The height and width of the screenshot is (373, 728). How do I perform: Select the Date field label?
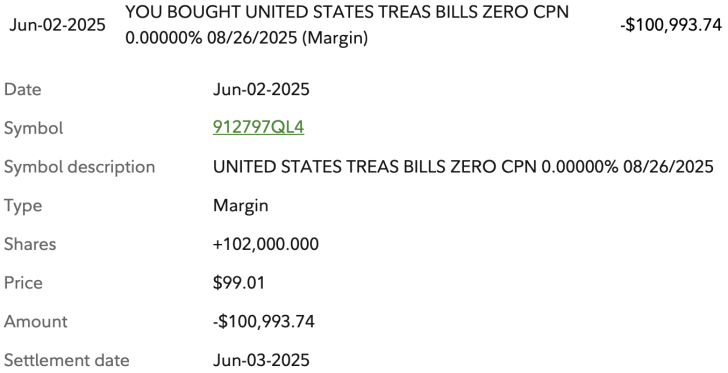tap(23, 89)
